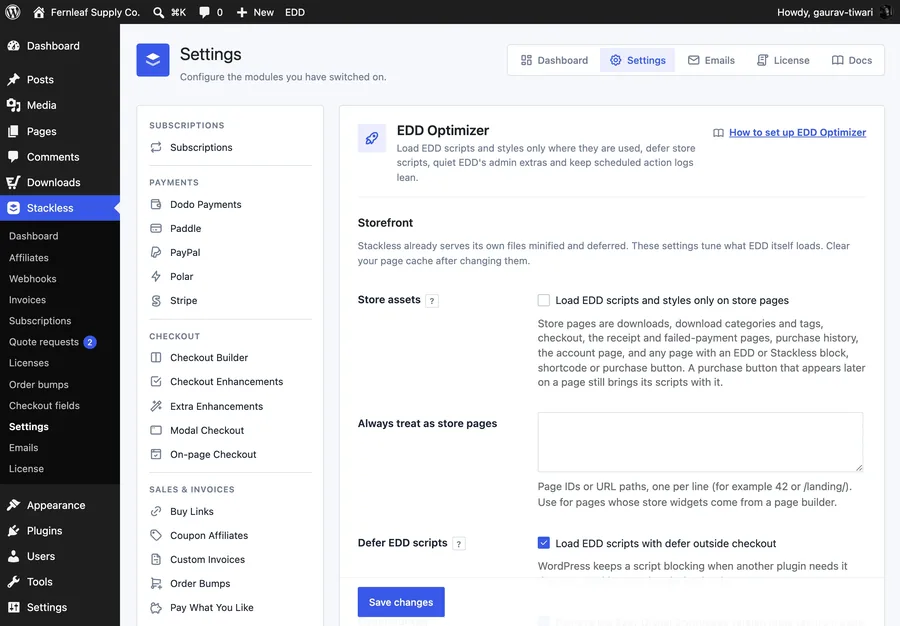Click the Store assets help question mark
The height and width of the screenshot is (626, 900).
tap(432, 301)
